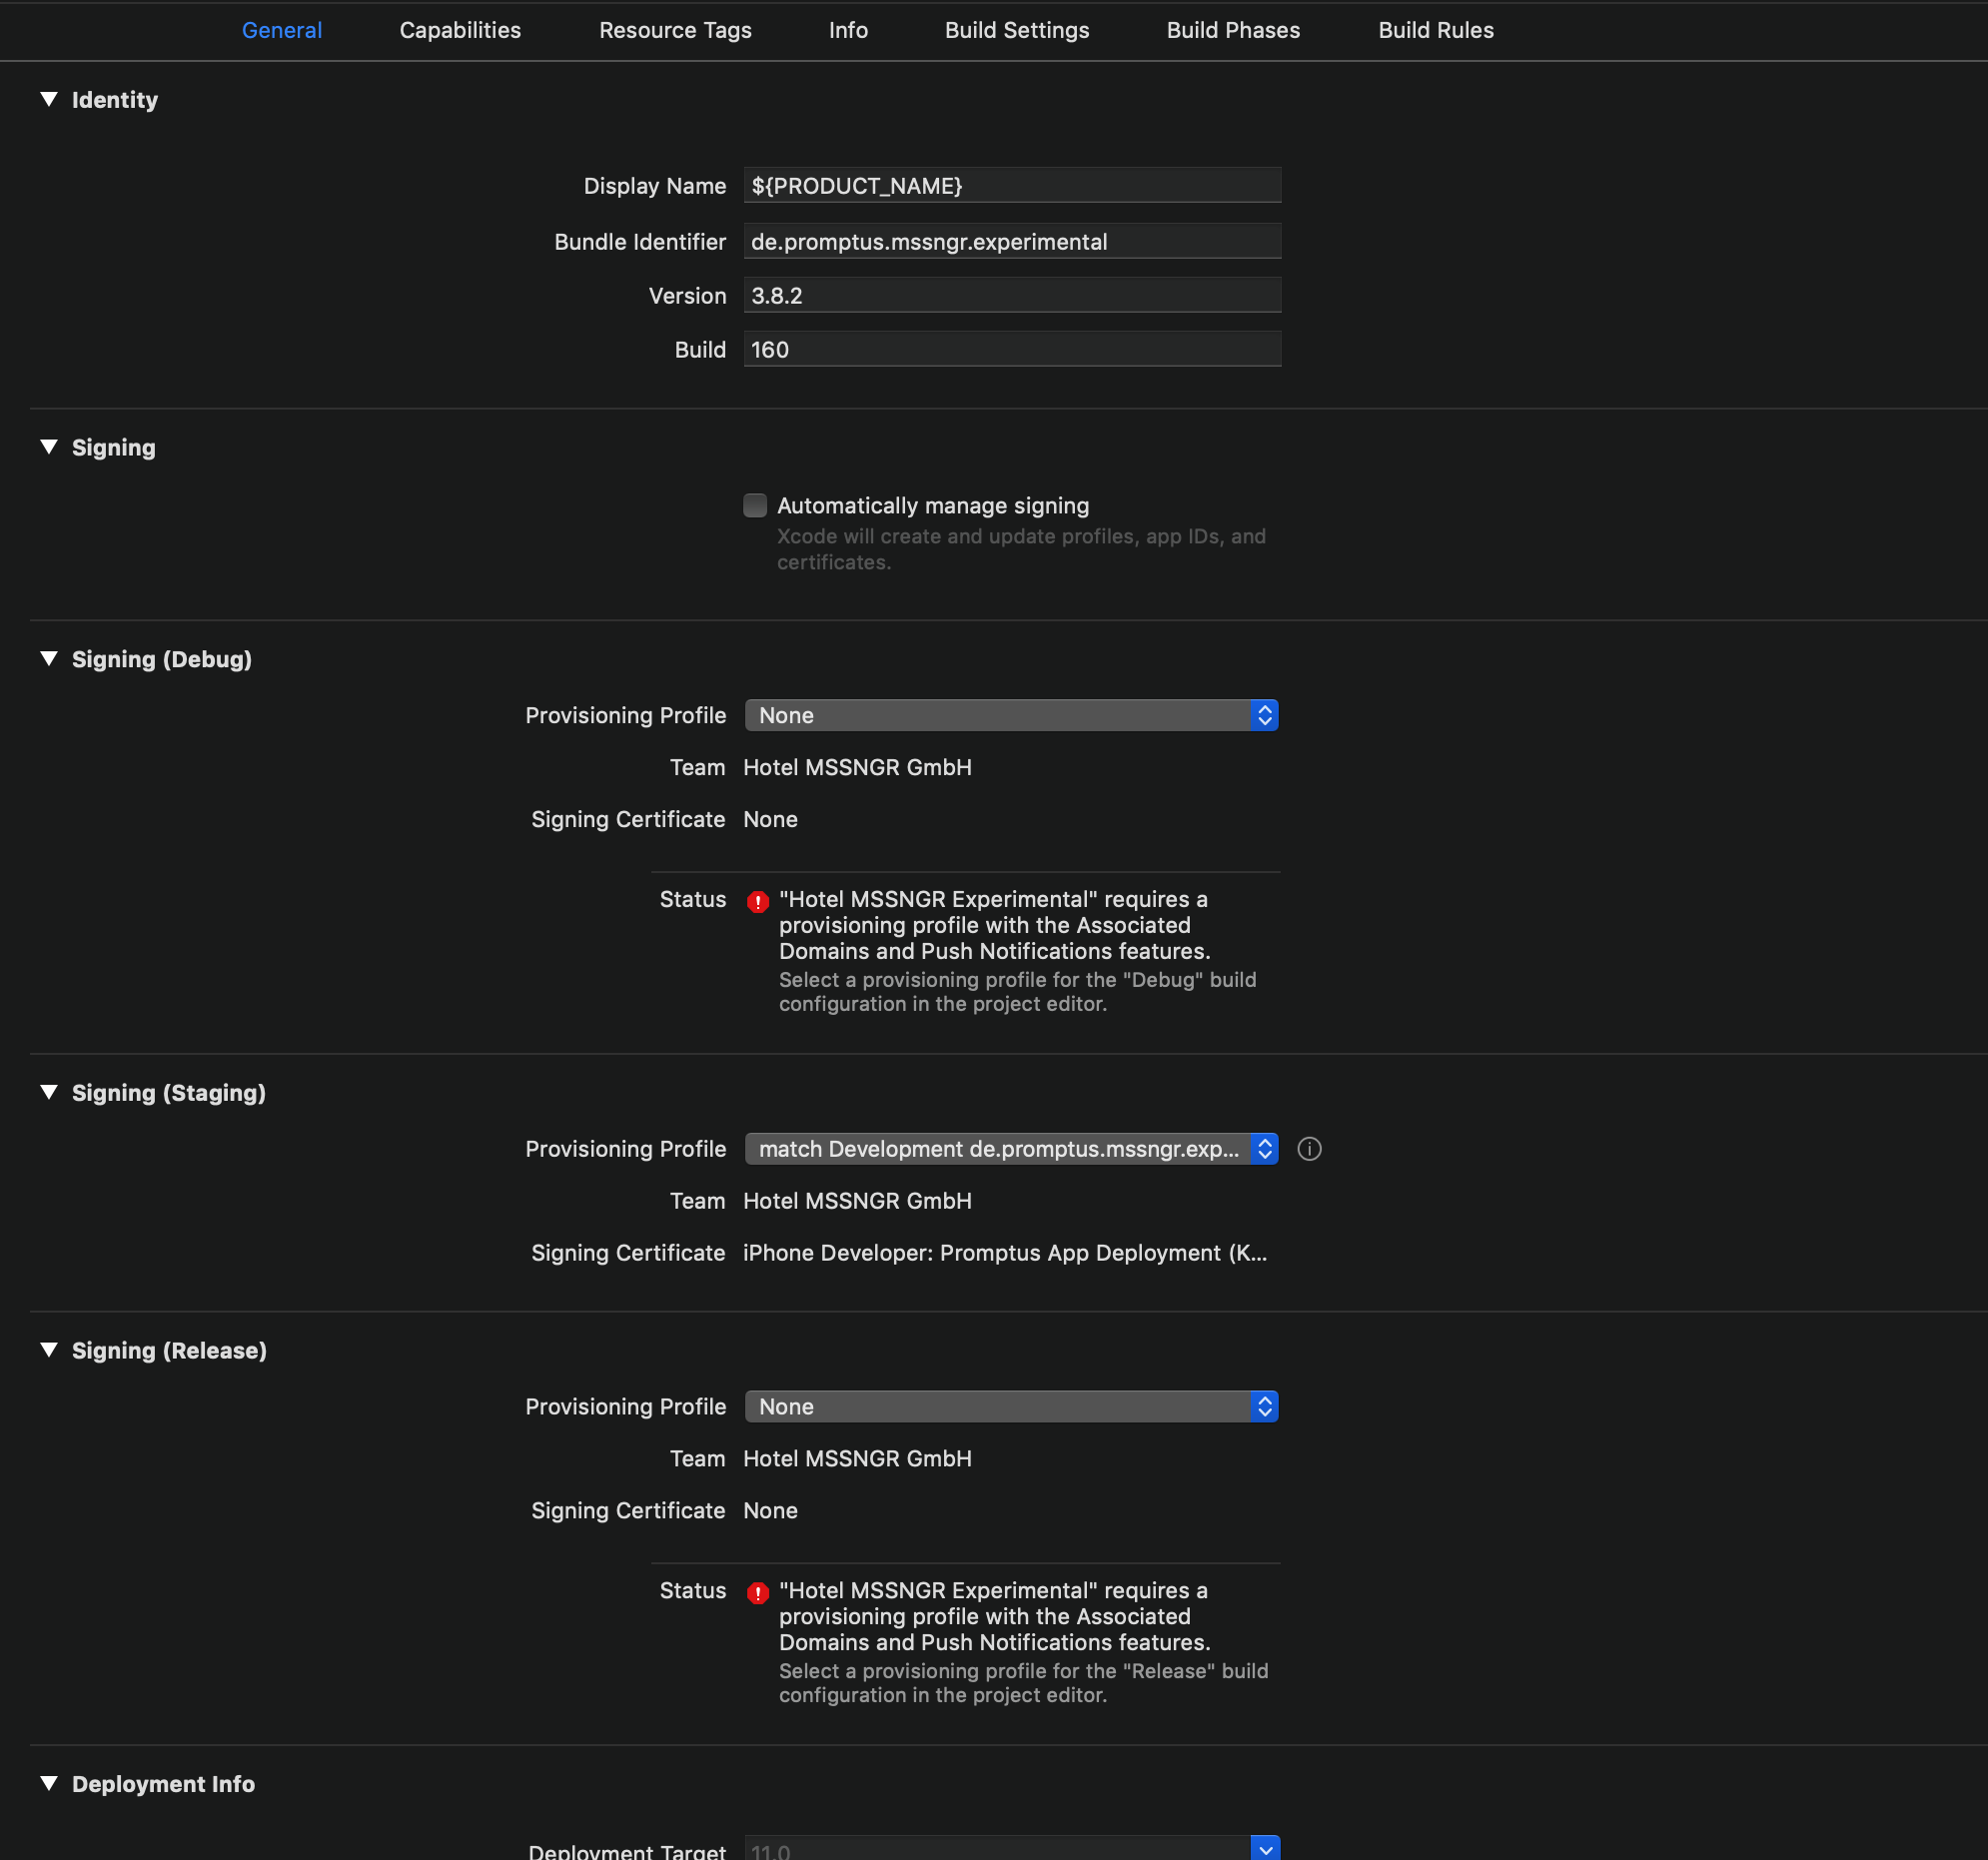This screenshot has height=1860, width=1988.
Task: Click the Display Name input field
Action: [x=1012, y=185]
